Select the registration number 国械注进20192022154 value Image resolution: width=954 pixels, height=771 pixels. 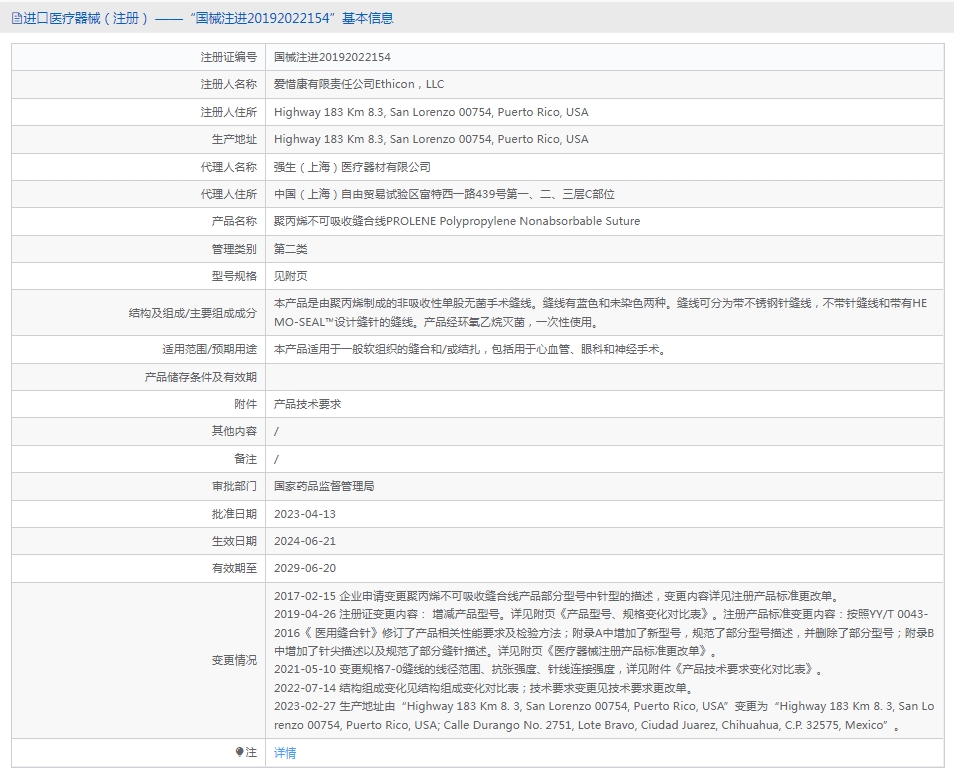coord(332,58)
